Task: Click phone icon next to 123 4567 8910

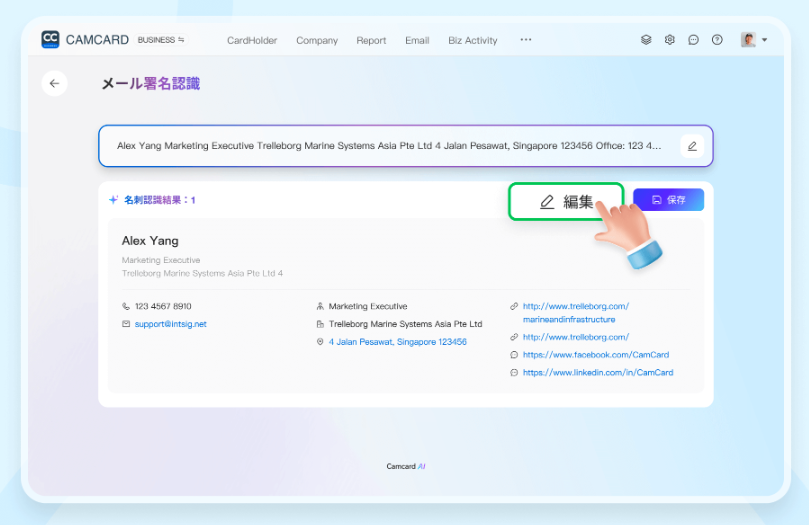Action: 126,306
